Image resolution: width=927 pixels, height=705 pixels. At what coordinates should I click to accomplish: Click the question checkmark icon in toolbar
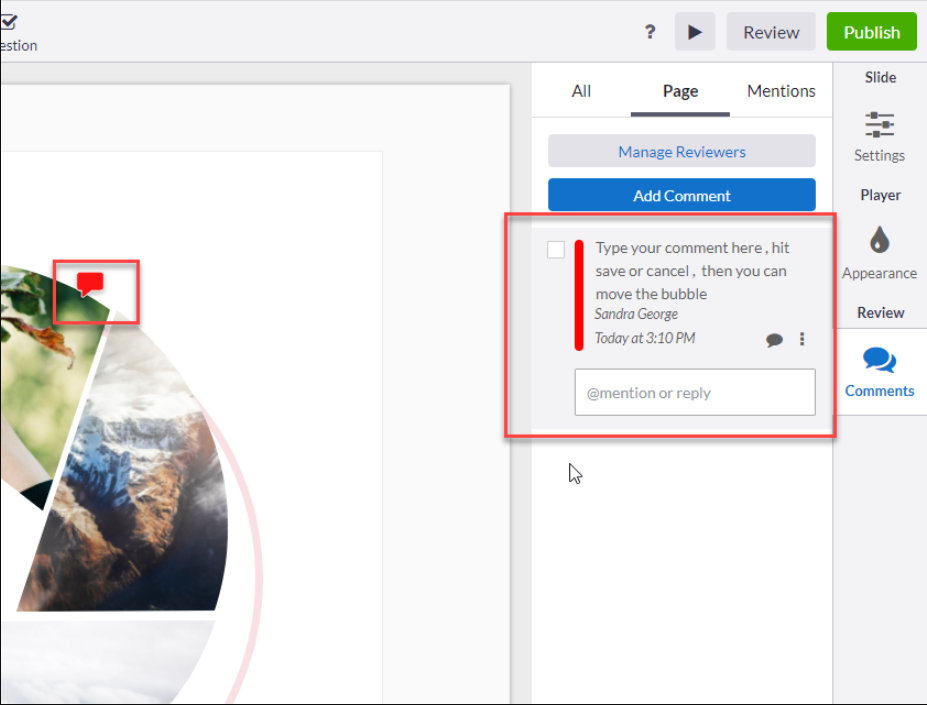pos(8,22)
